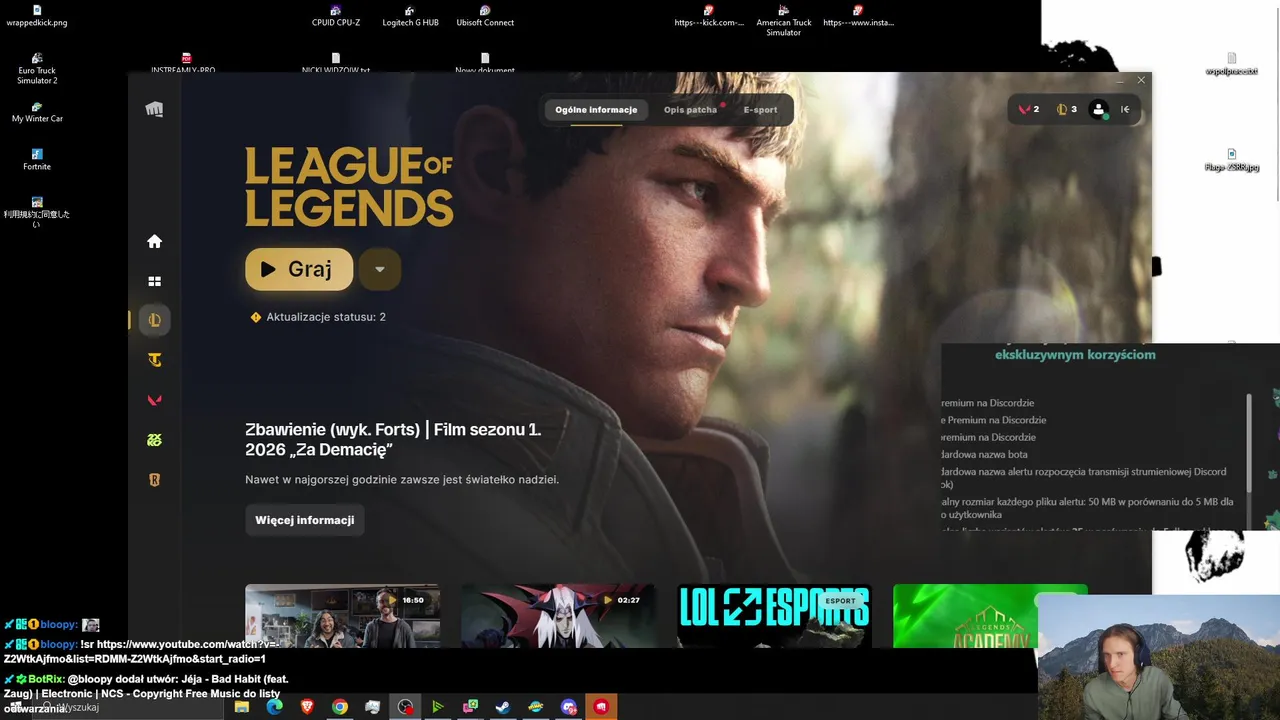
Task: Open Euro Truck Simulator 2 desktop shortcut
Action: [x=37, y=69]
